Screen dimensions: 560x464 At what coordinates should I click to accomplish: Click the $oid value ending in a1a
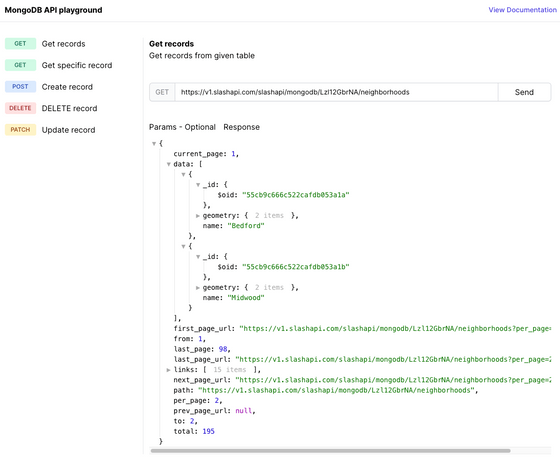point(296,195)
